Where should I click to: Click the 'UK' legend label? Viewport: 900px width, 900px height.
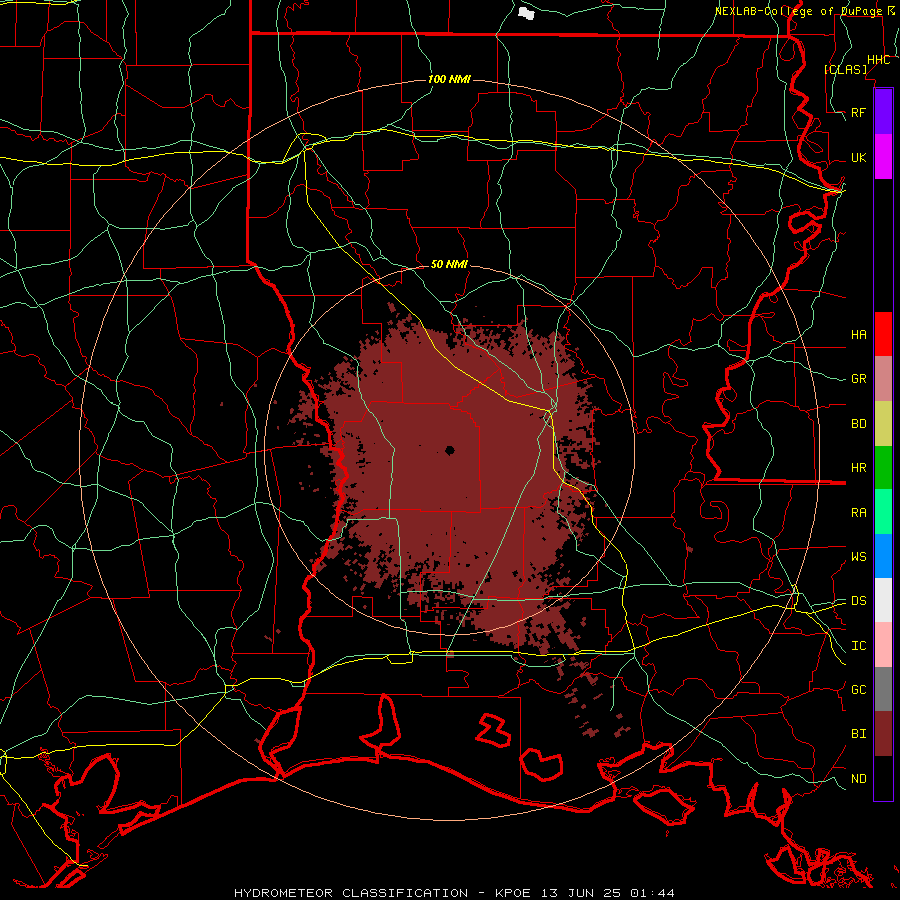(x=858, y=158)
